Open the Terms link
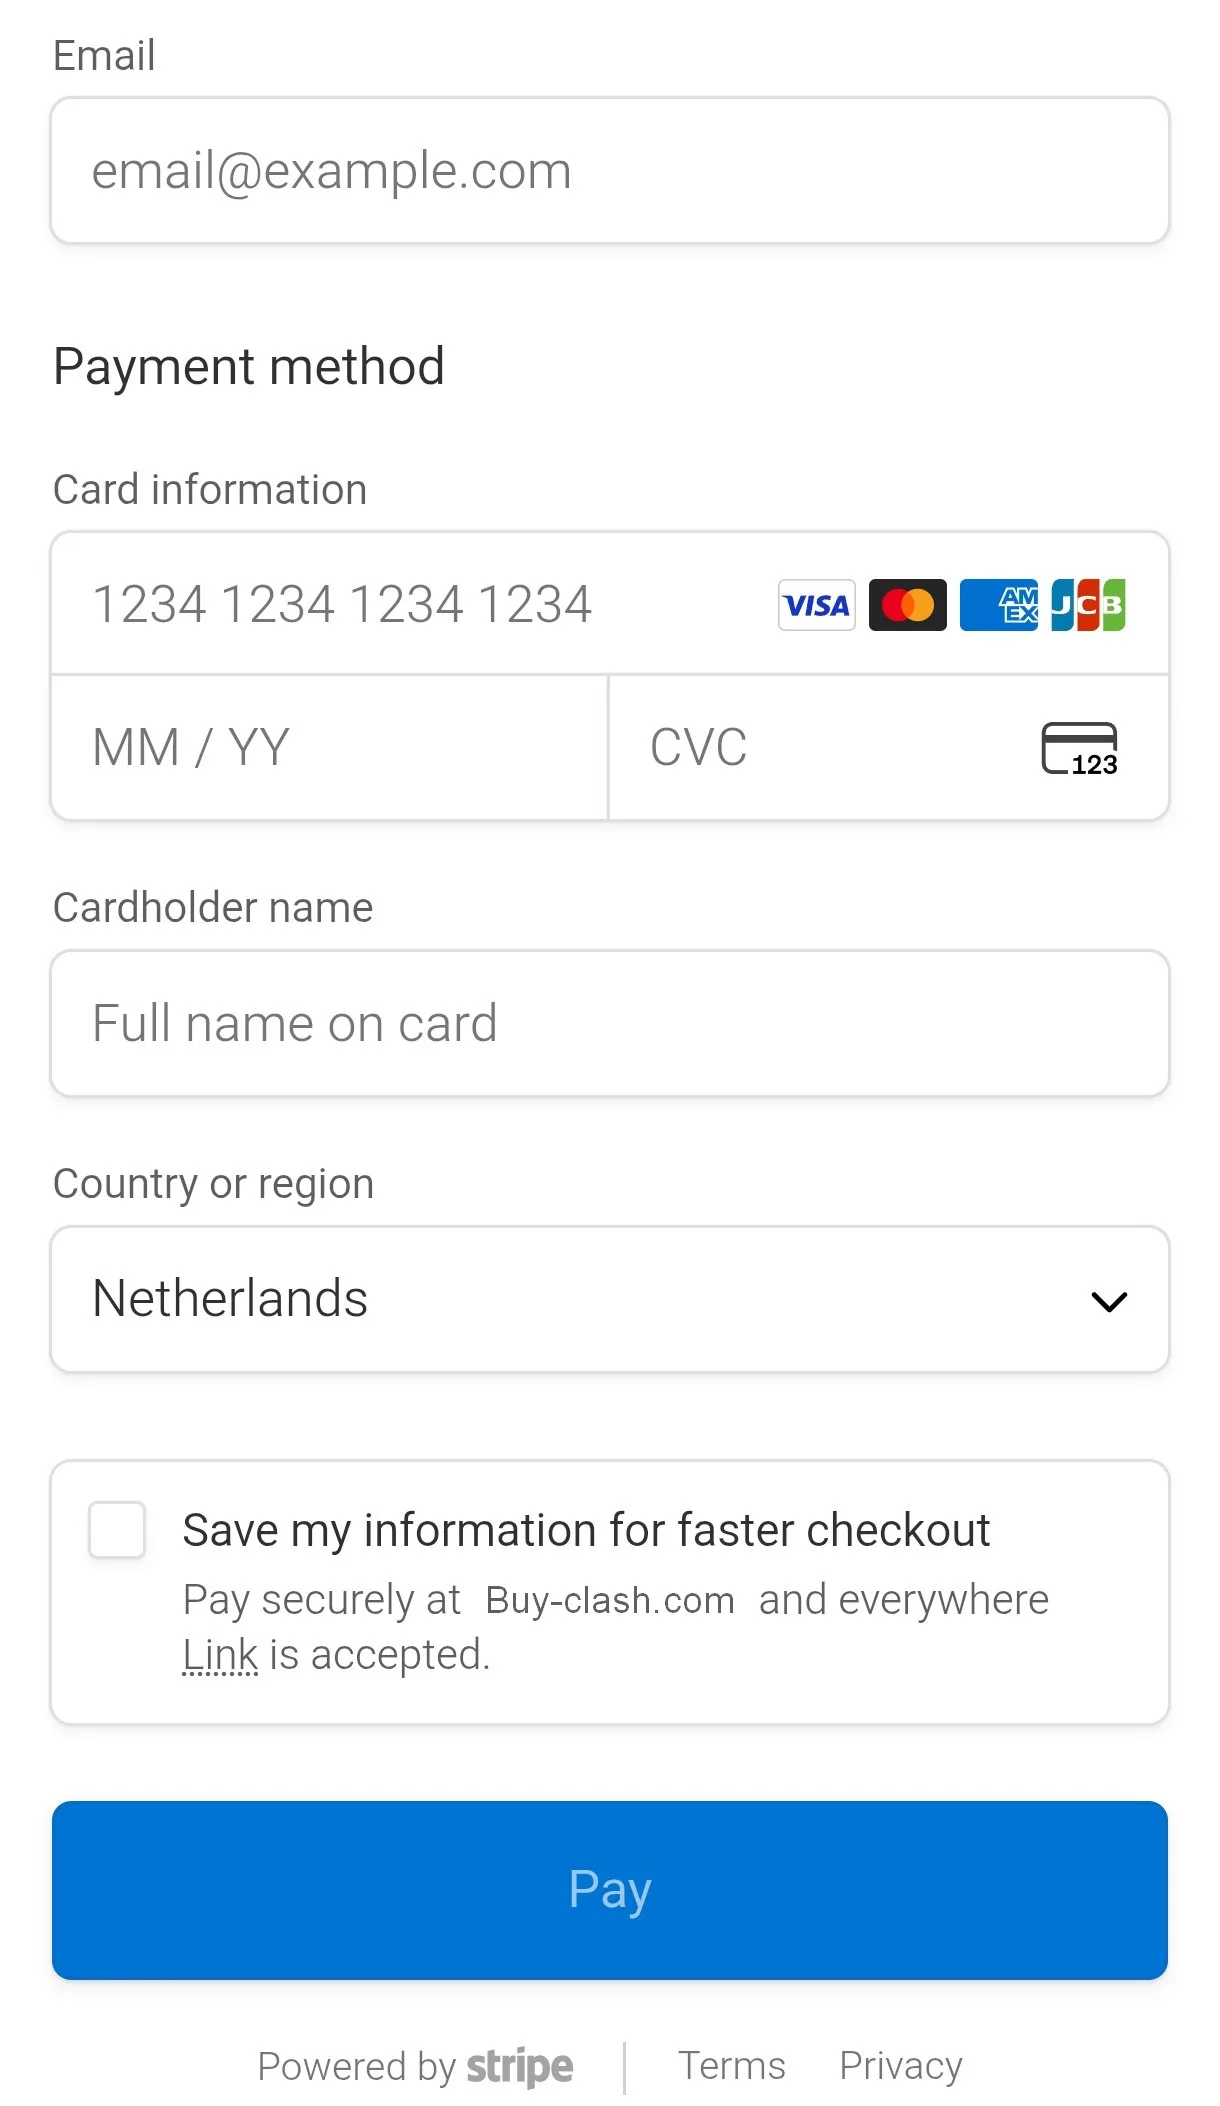 click(x=732, y=2065)
